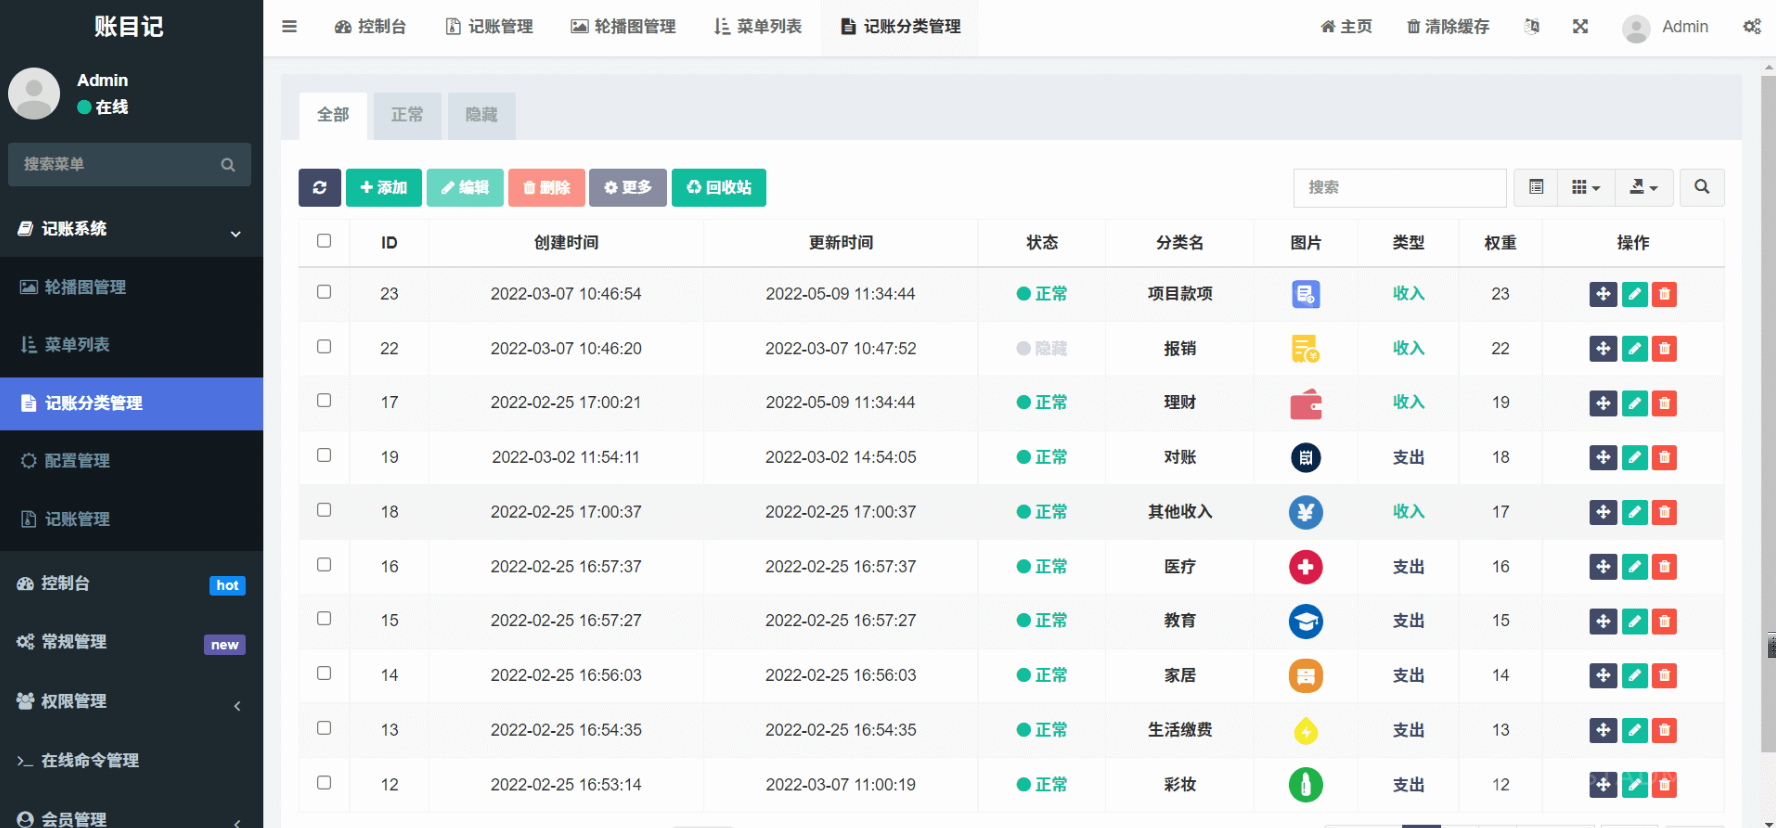
Task: Open the columns visibility dropdown
Action: click(1586, 187)
